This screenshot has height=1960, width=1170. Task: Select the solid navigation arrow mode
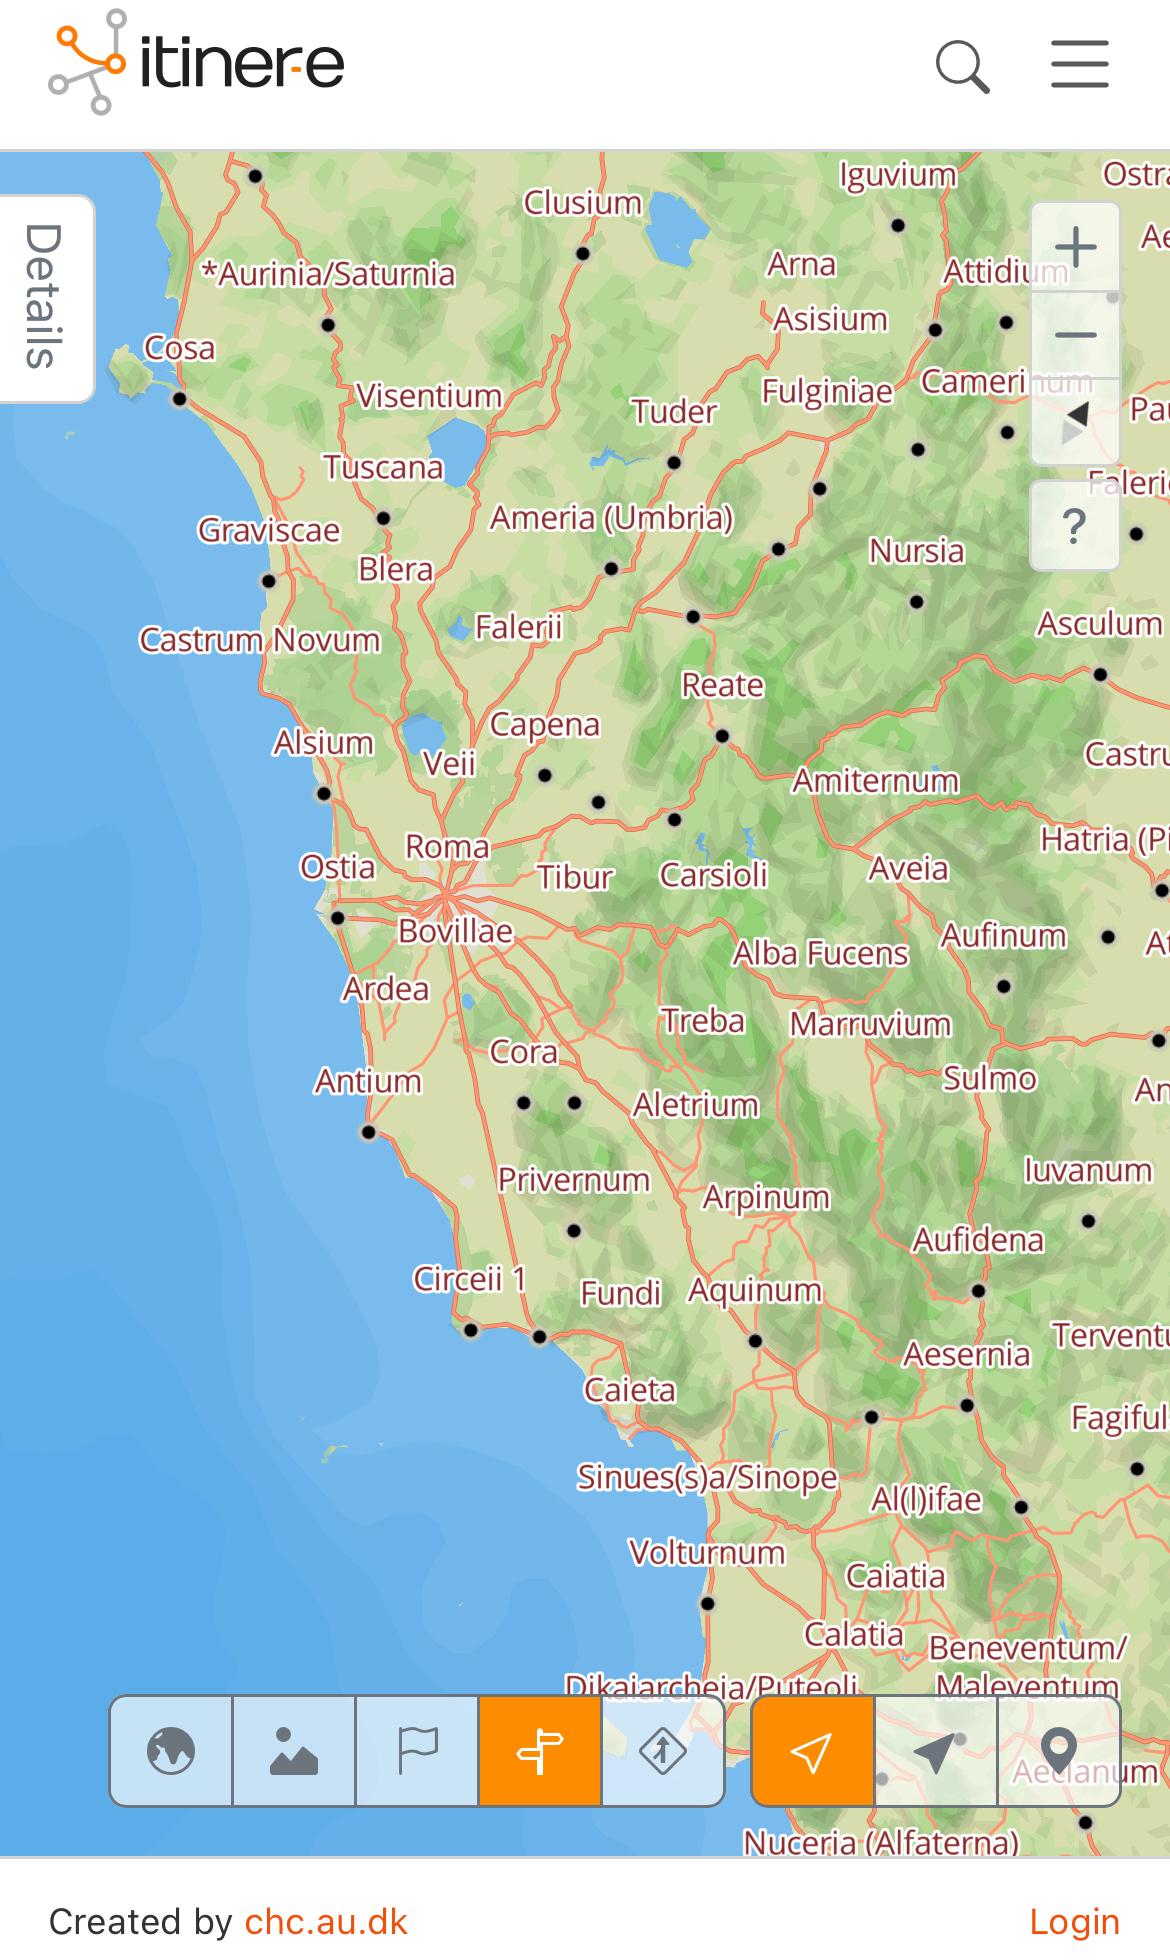935,1751
